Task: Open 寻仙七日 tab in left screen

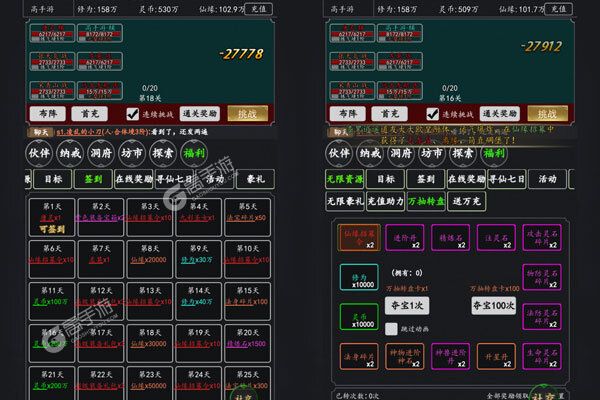Action: pyautogui.click(x=174, y=179)
